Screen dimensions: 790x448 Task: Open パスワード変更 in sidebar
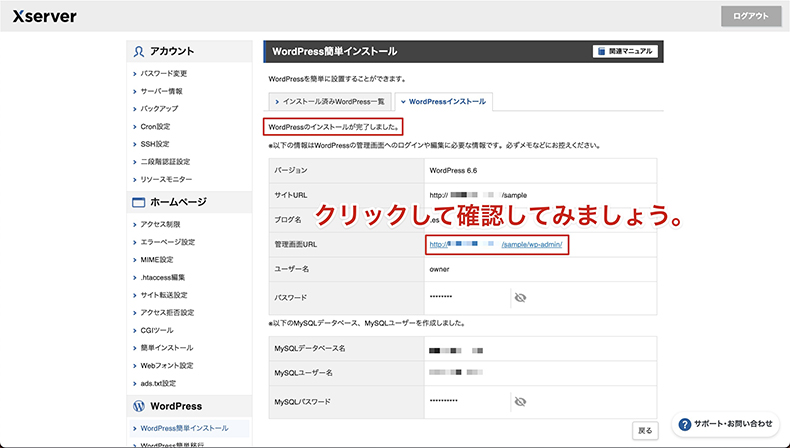(163, 74)
